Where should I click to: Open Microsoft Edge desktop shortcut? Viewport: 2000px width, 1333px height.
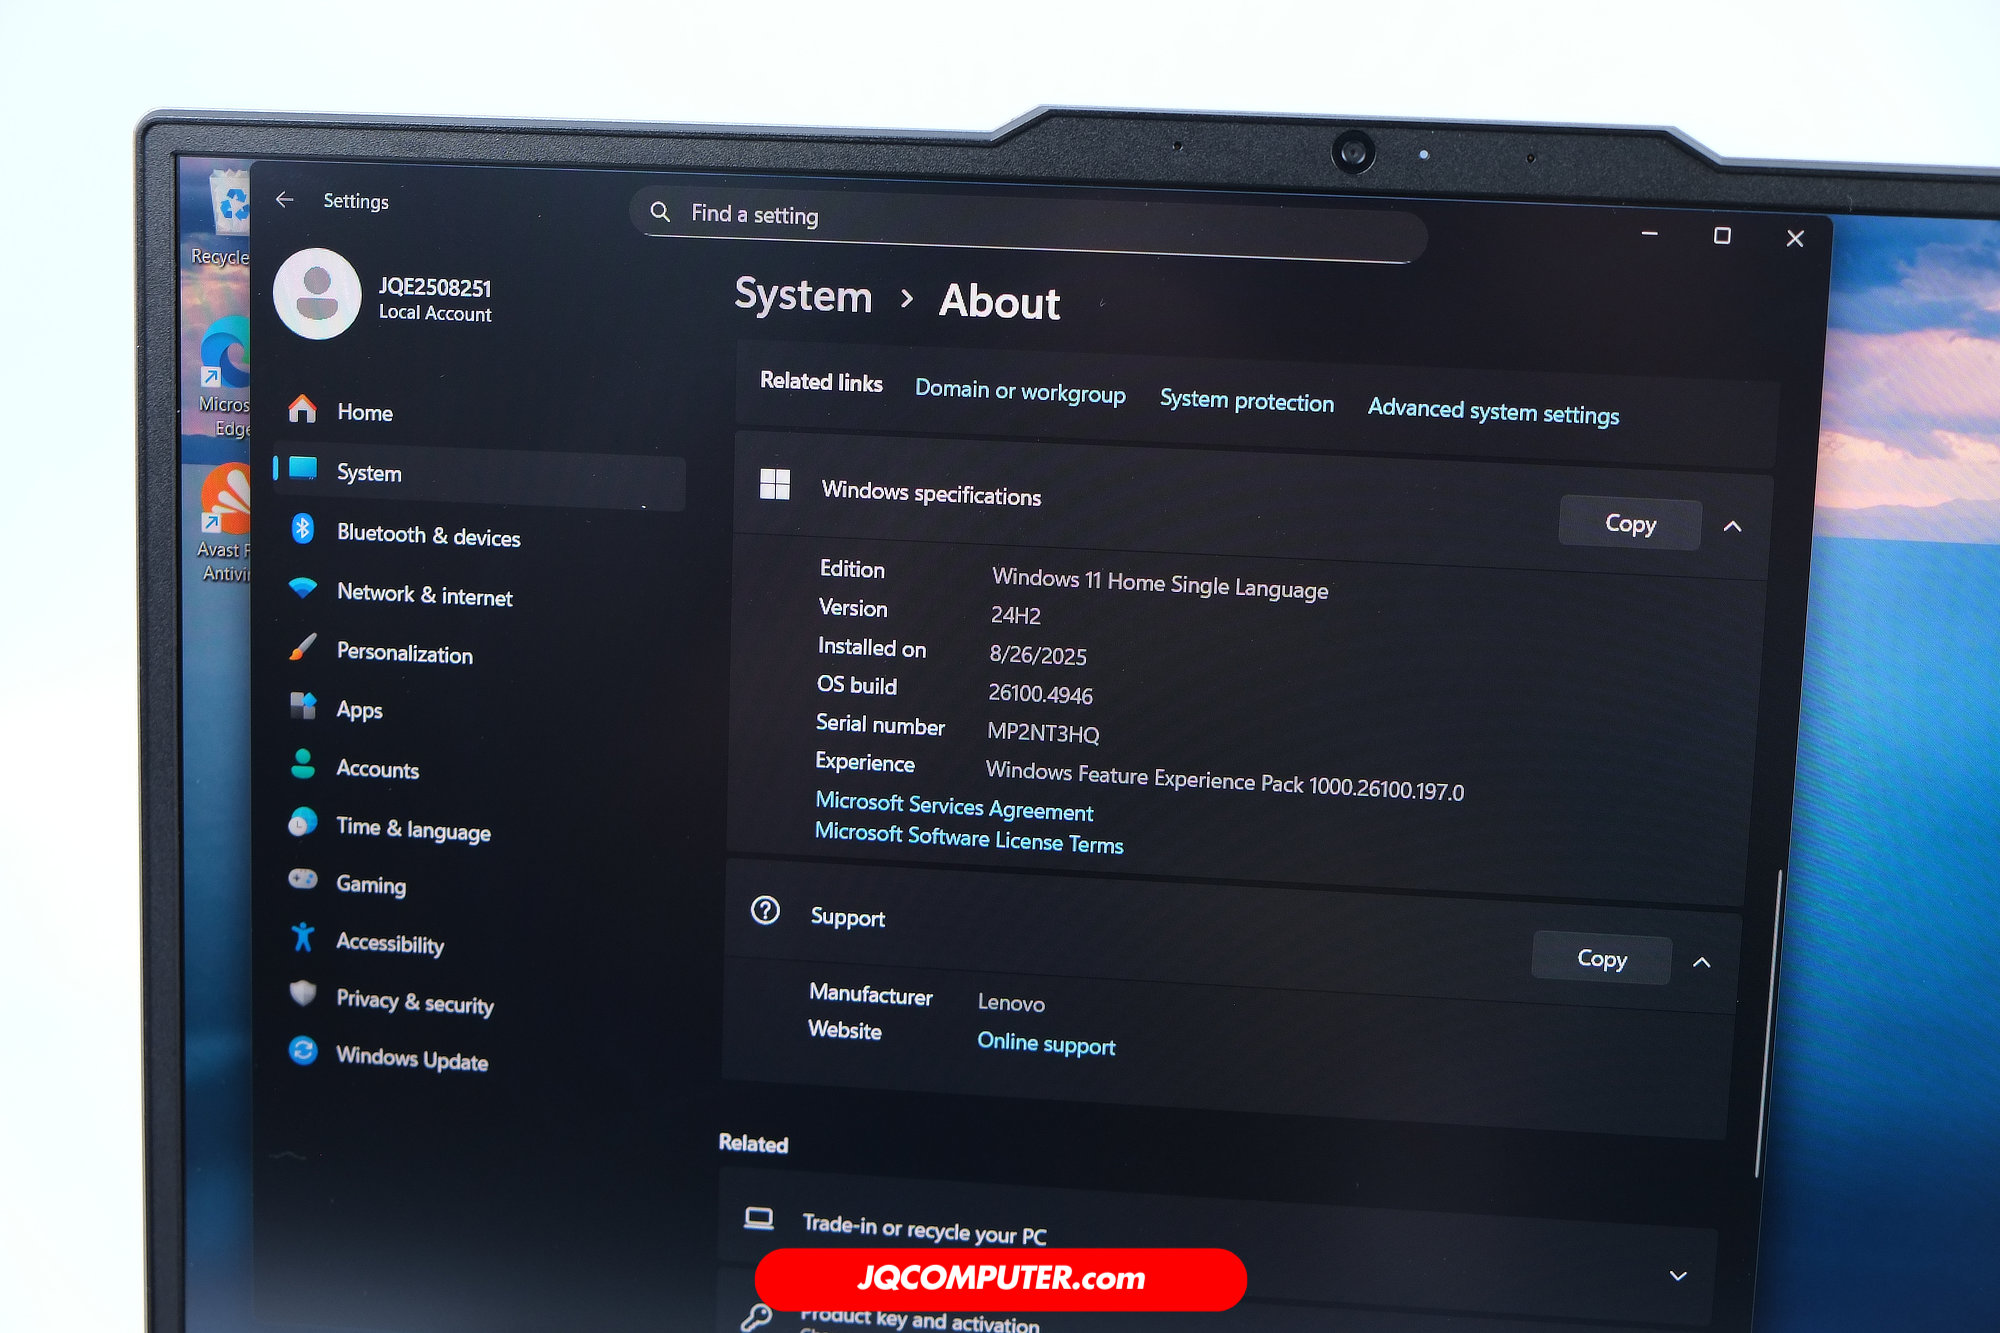pyautogui.click(x=224, y=377)
